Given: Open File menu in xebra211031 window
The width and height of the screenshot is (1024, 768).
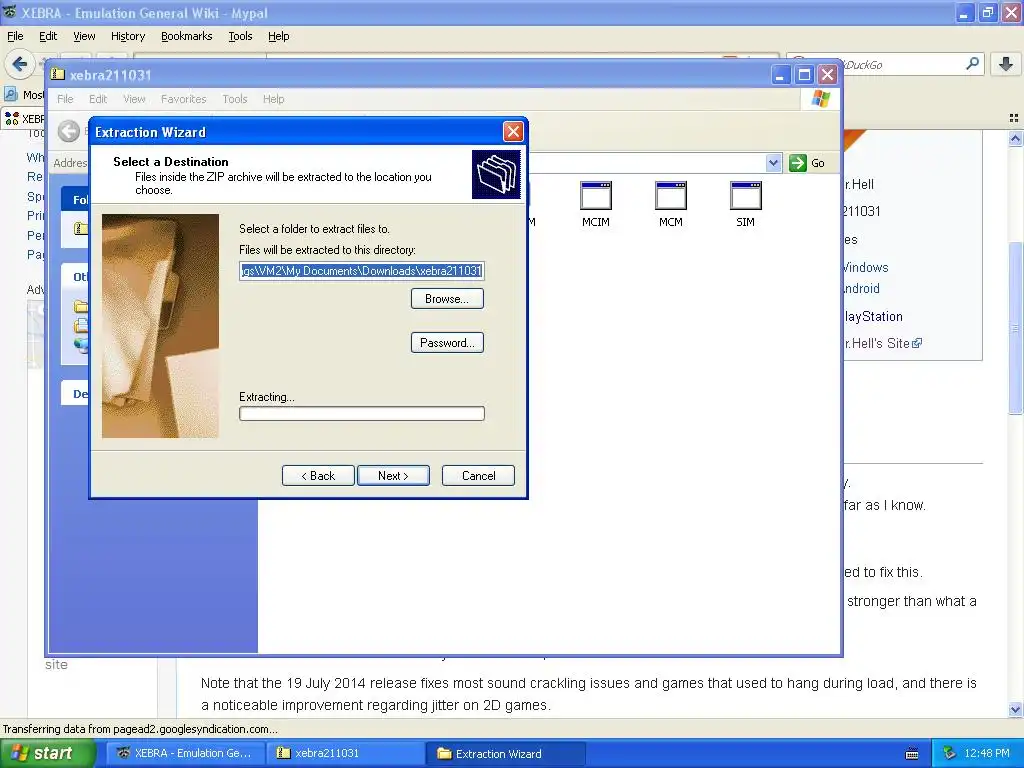Looking at the screenshot, I should coord(65,99).
